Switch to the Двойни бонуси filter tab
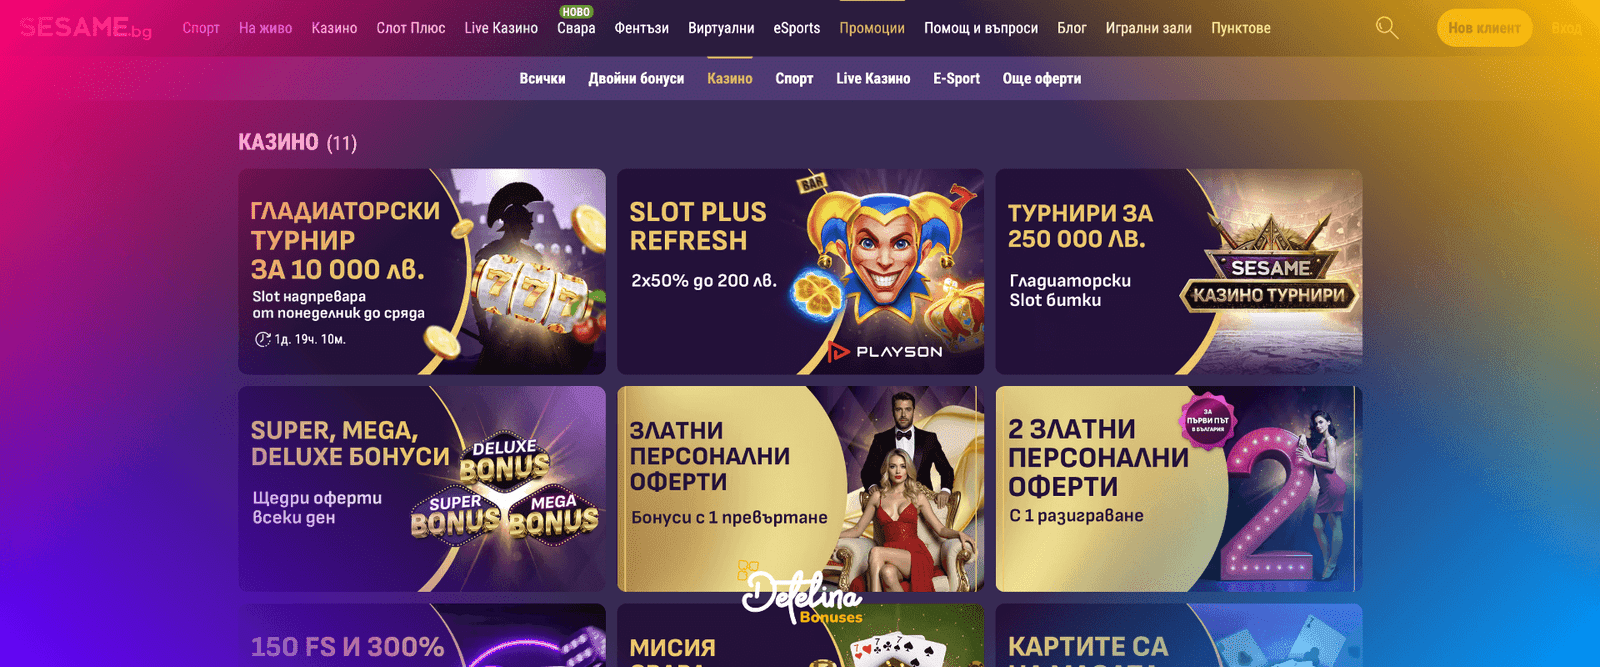The image size is (1600, 667). coord(636,78)
